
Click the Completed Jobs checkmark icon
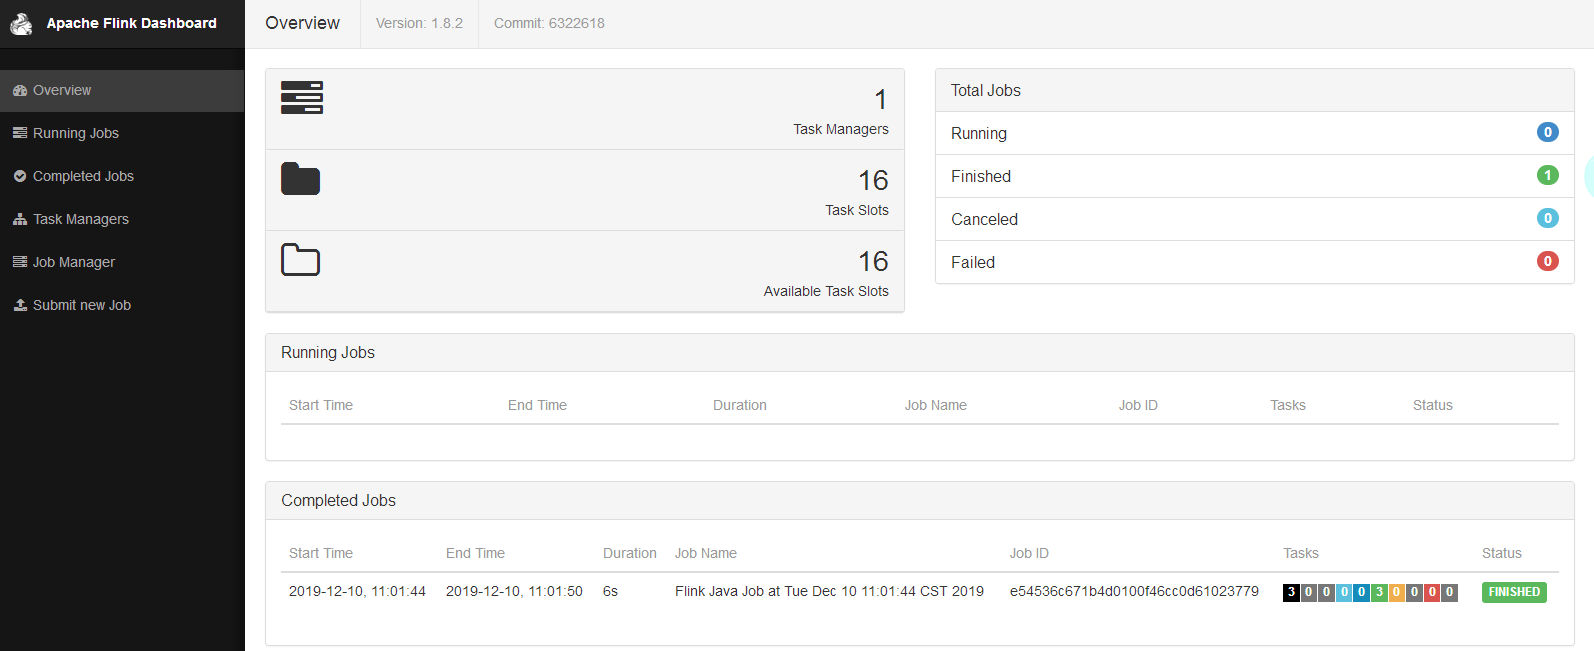pyautogui.click(x=20, y=176)
